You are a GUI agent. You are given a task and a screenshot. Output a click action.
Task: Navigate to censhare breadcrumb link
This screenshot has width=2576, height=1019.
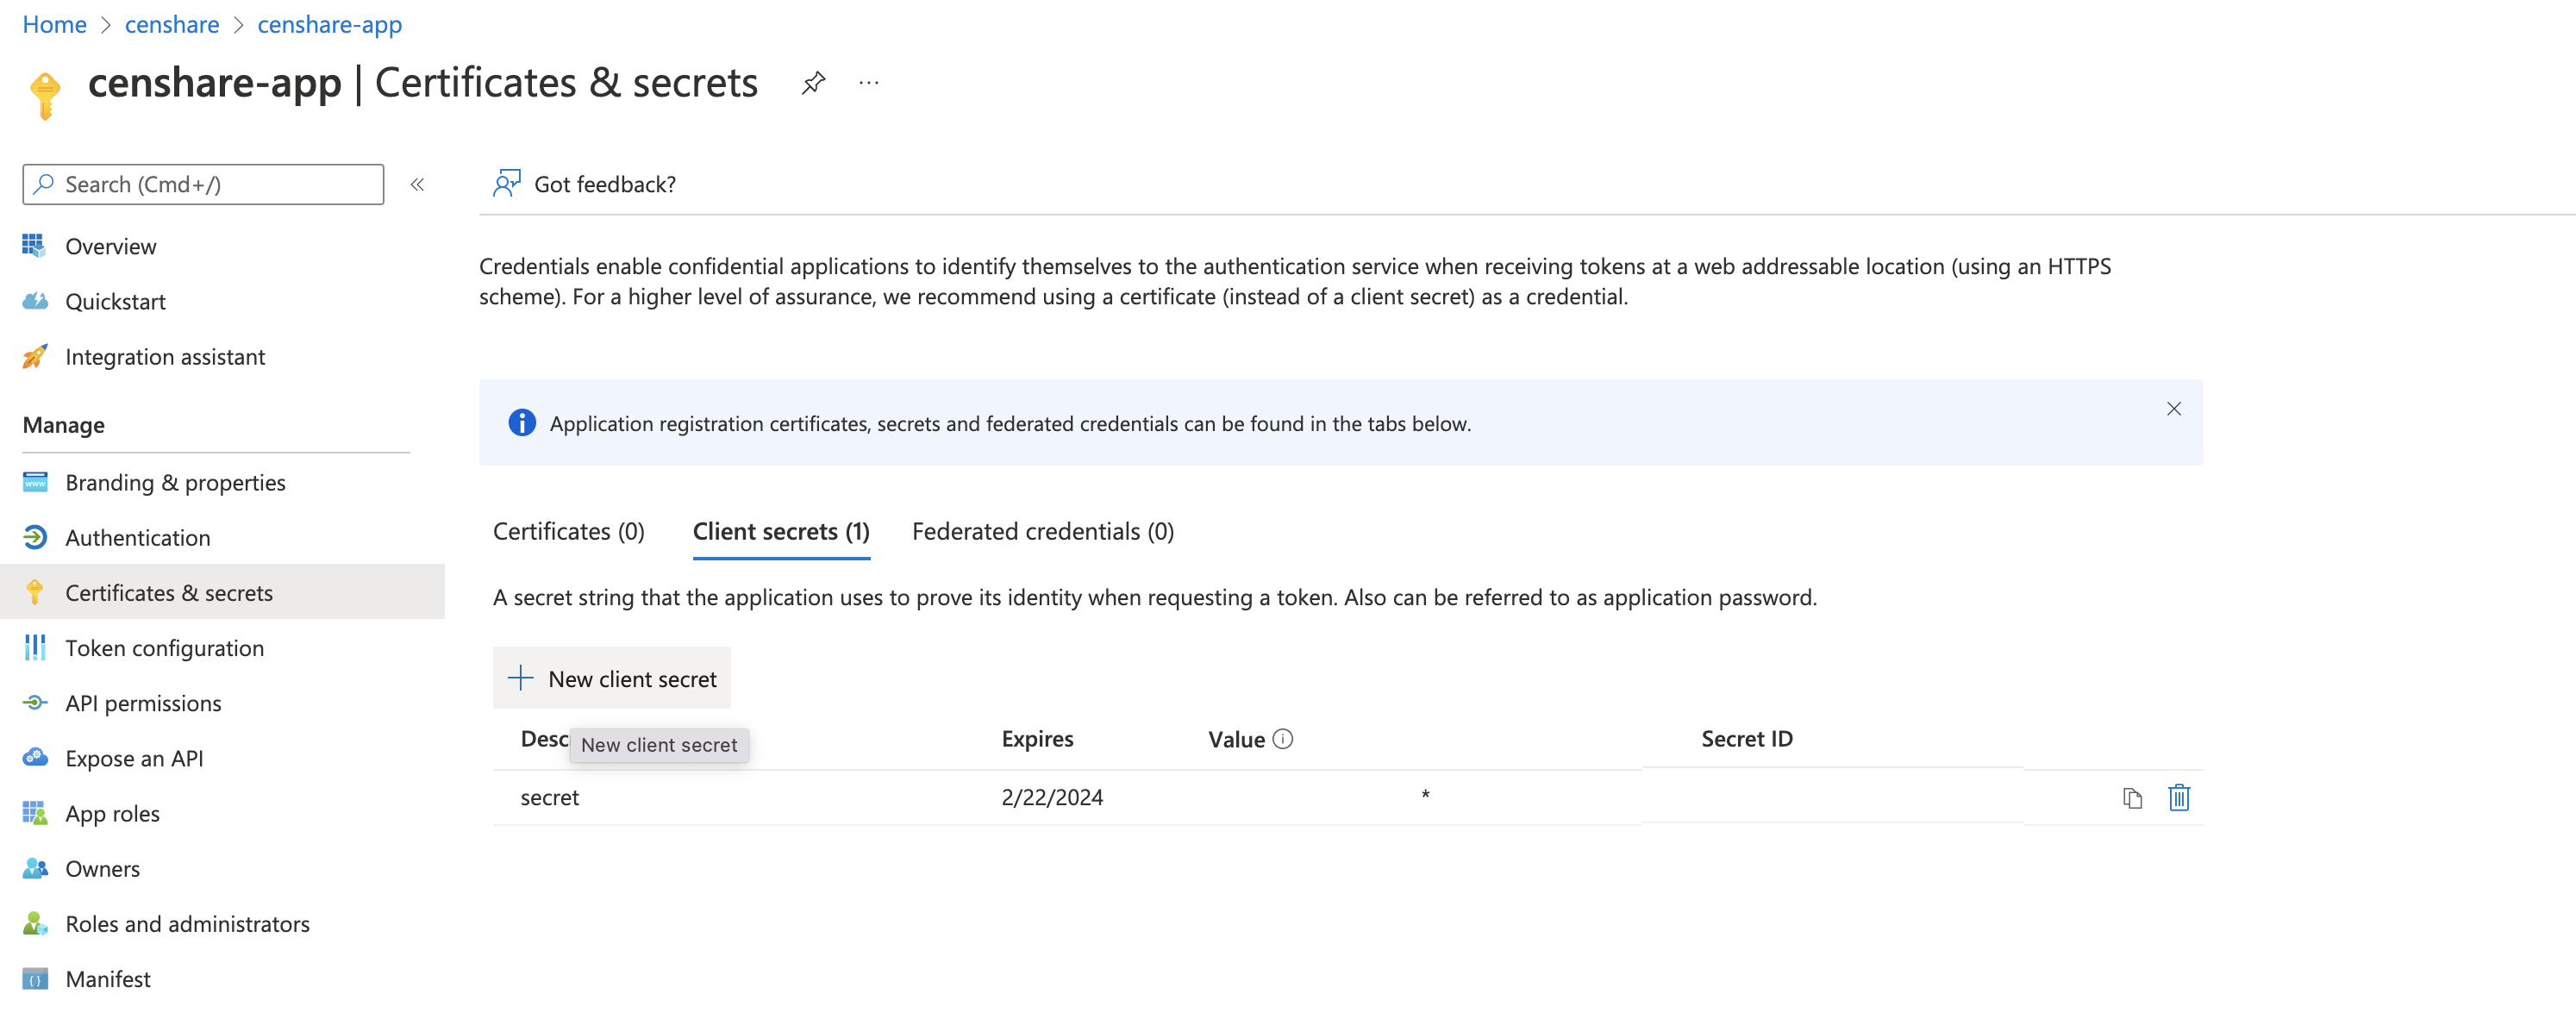click(172, 24)
